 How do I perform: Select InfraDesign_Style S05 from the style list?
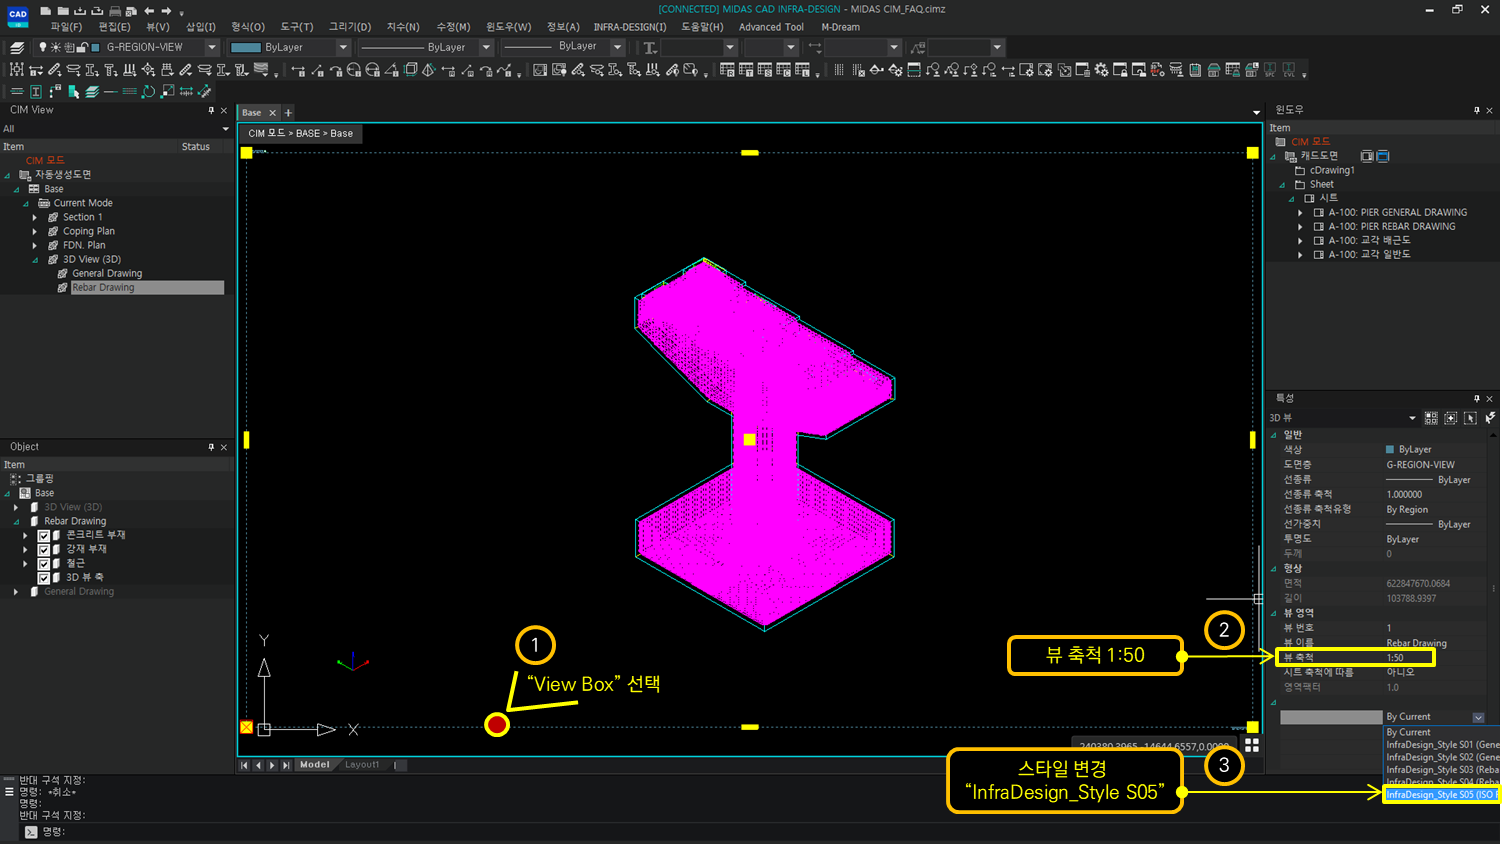(x=1440, y=794)
